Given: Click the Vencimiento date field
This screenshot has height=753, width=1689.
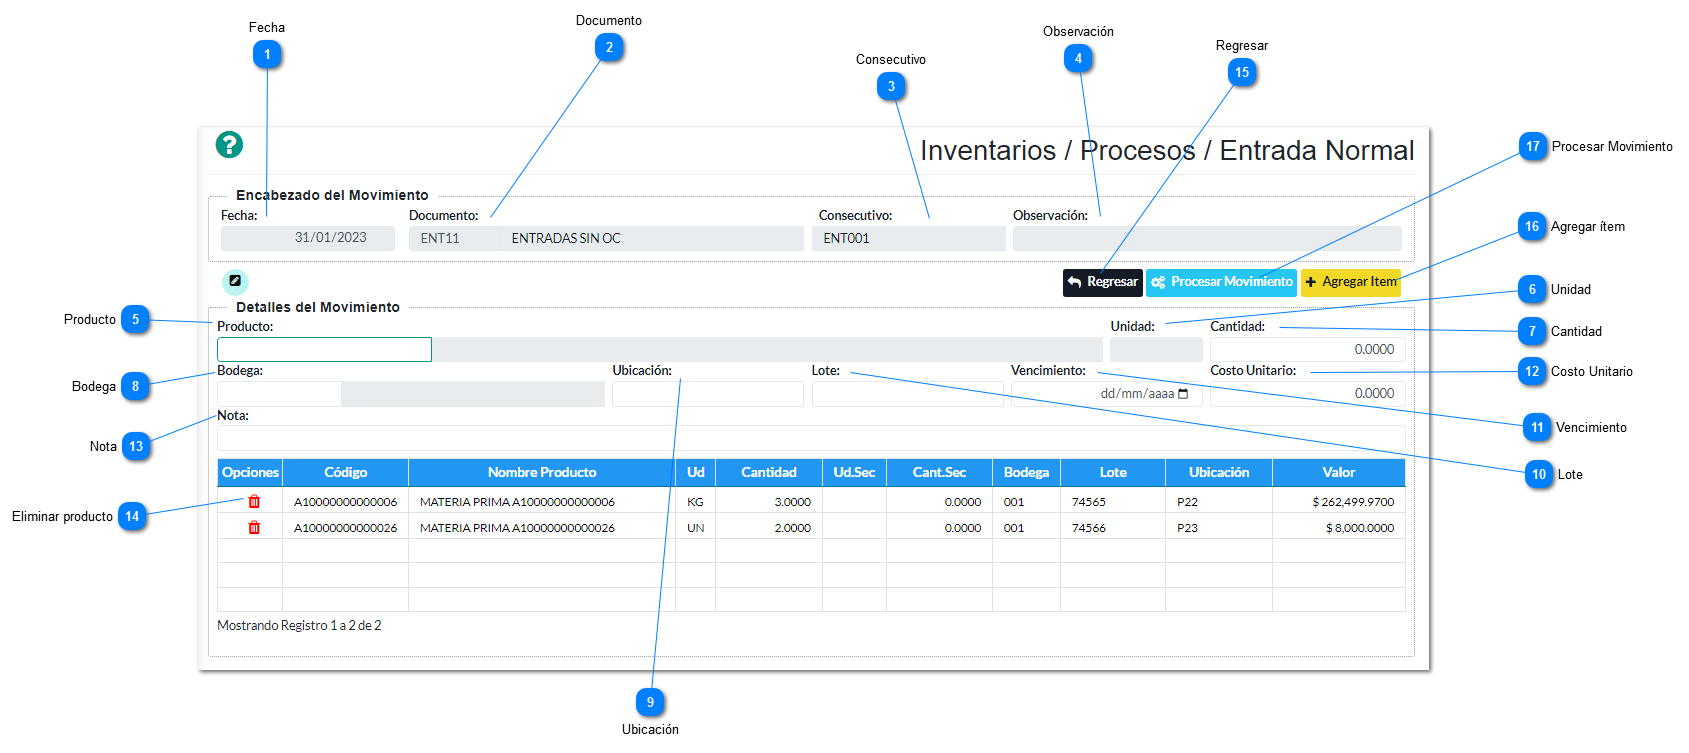Looking at the screenshot, I should tap(1106, 394).
